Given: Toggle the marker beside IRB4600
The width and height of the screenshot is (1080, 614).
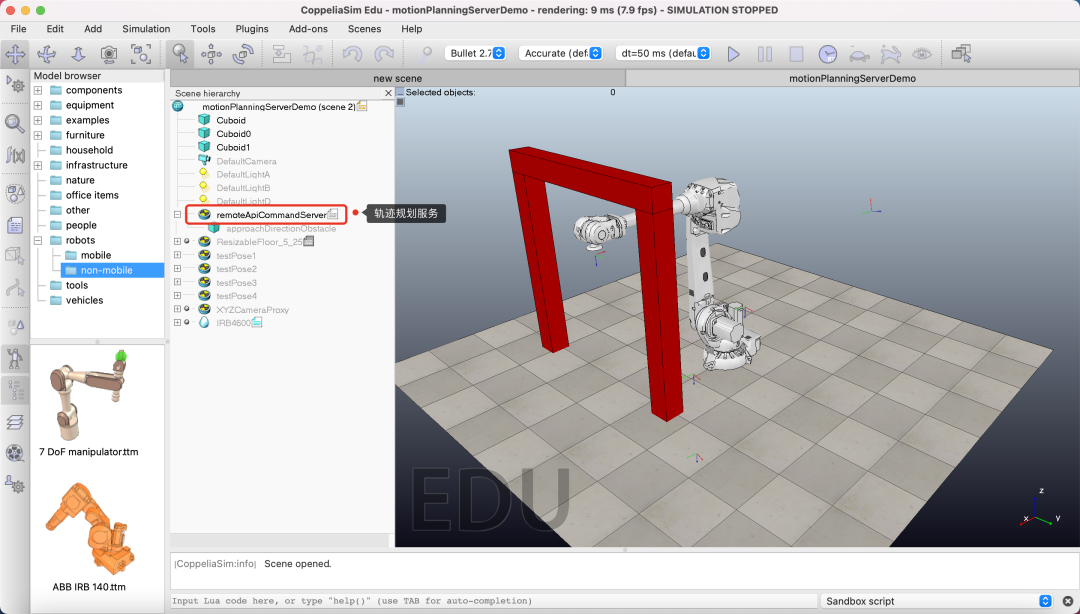Looking at the screenshot, I should (x=186, y=323).
